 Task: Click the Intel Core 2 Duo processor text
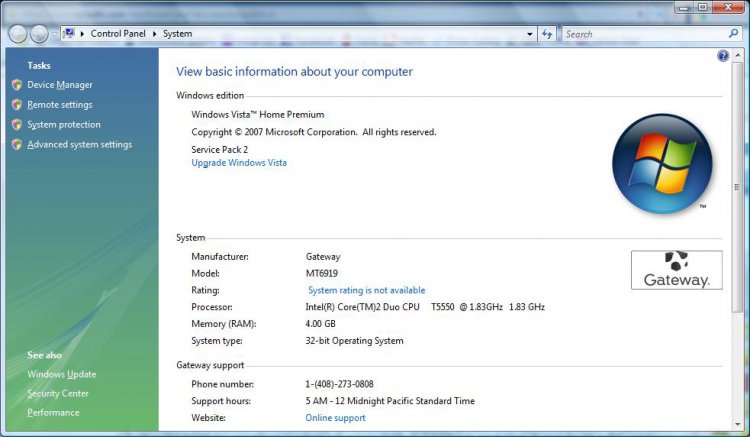pyautogui.click(x=425, y=307)
